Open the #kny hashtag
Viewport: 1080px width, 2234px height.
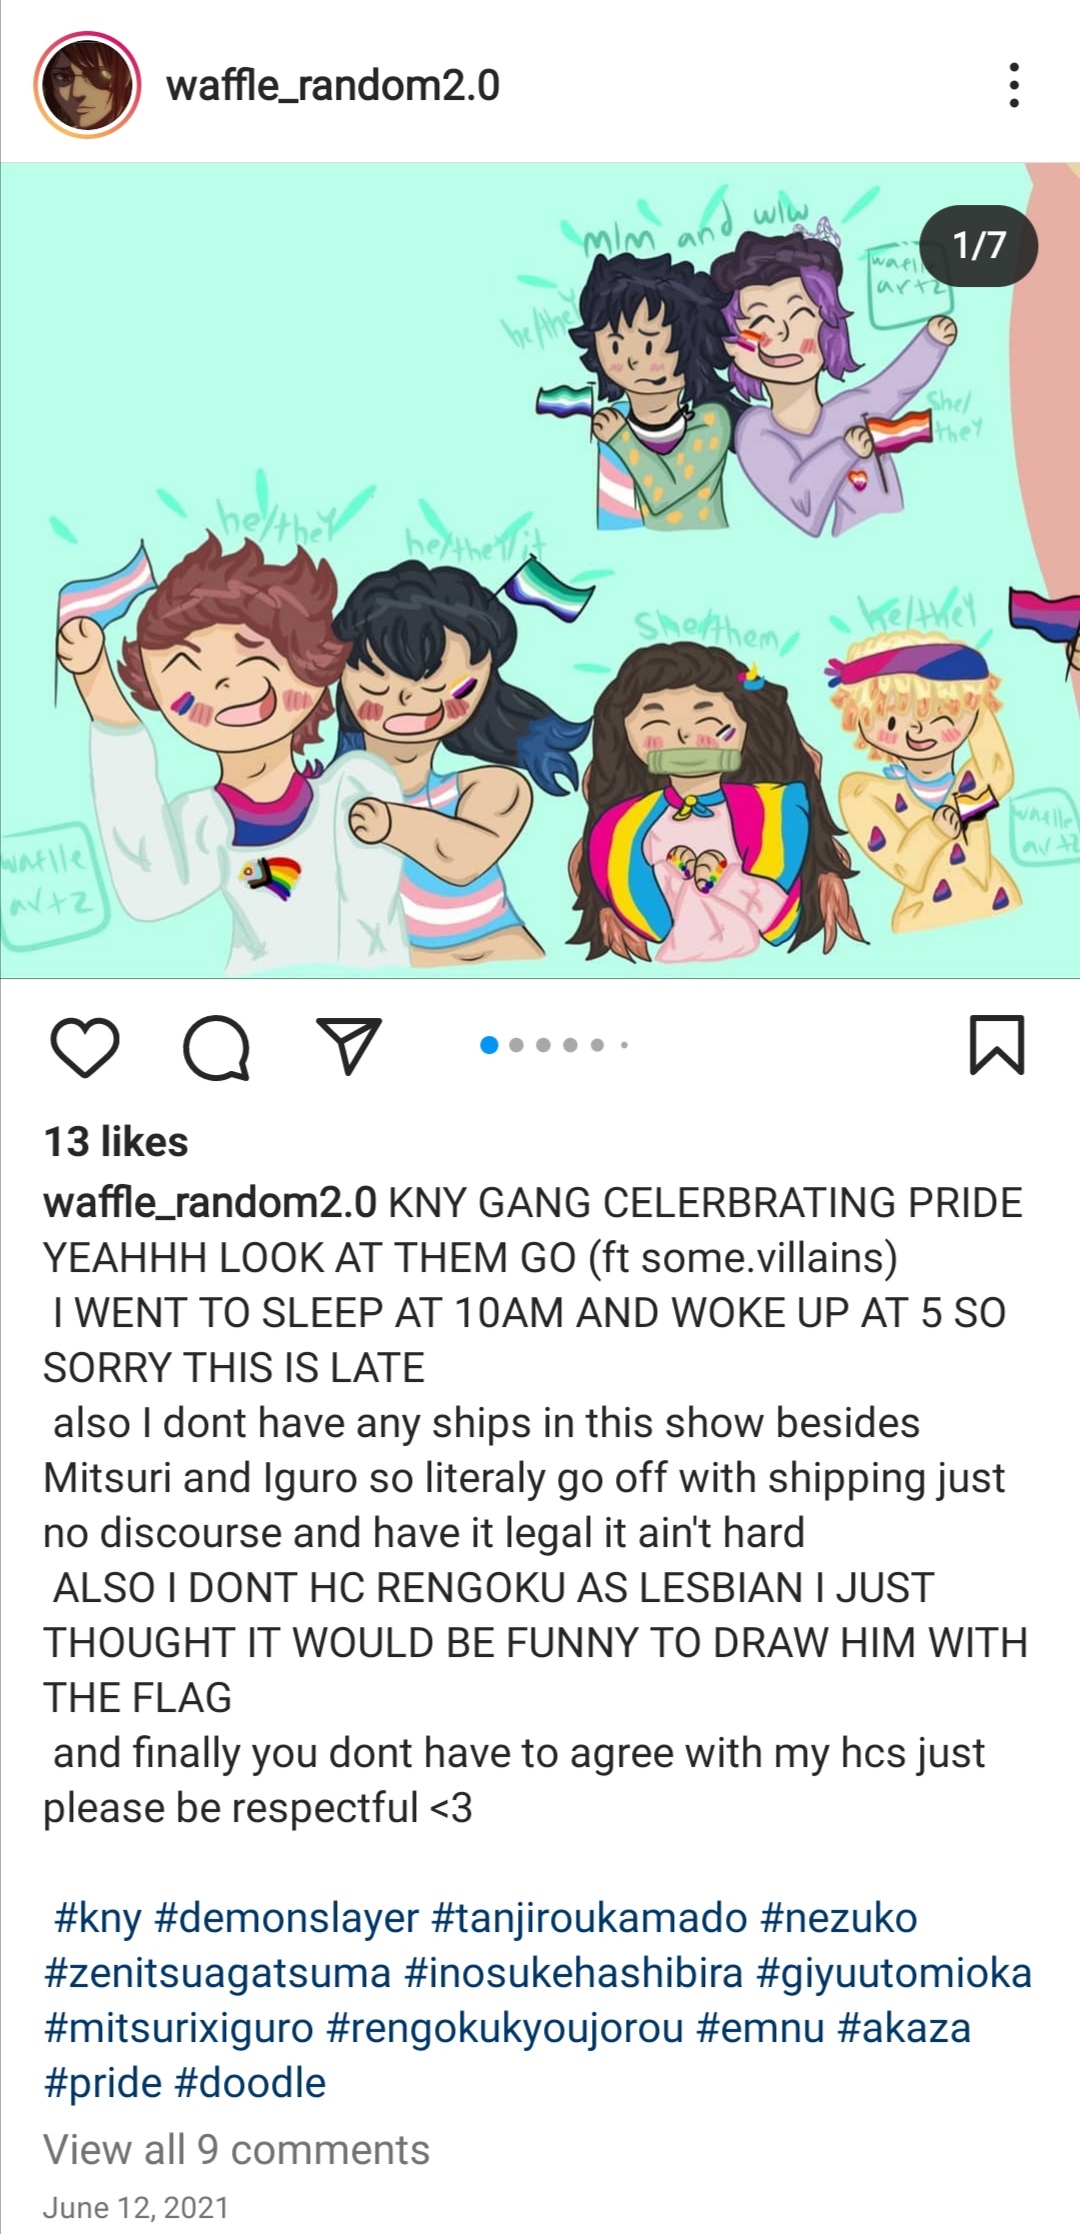tap(97, 1918)
